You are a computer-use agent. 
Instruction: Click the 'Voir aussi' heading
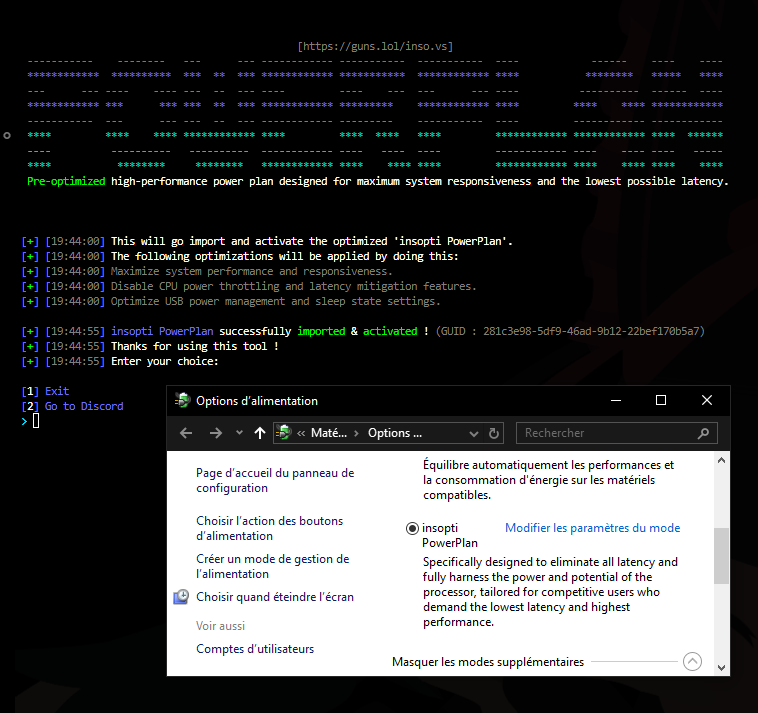coord(220,626)
